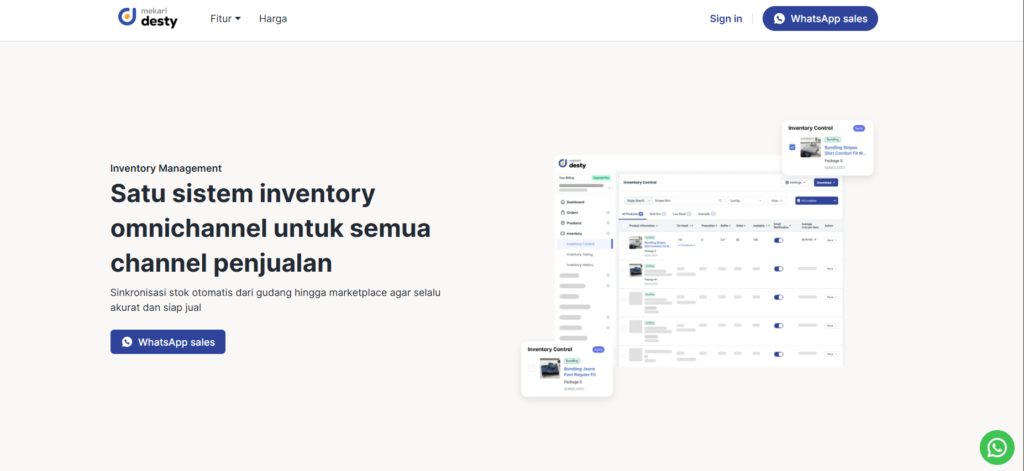Open the All Location dropdown in preview
The height and width of the screenshot is (471, 1024).
816,201
